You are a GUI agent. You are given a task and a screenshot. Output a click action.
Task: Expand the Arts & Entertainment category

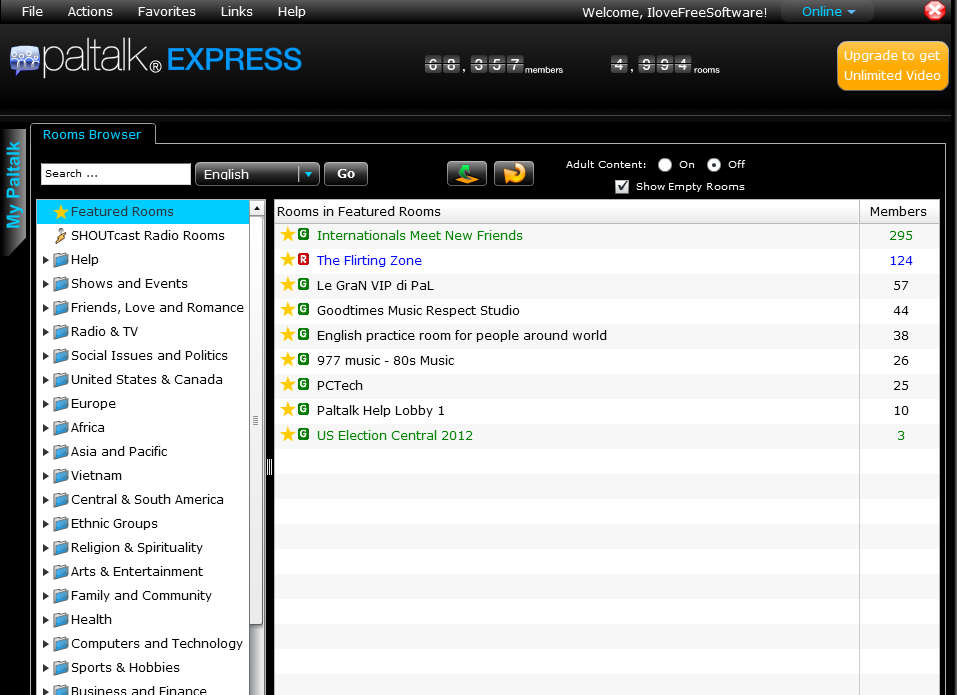(46, 572)
